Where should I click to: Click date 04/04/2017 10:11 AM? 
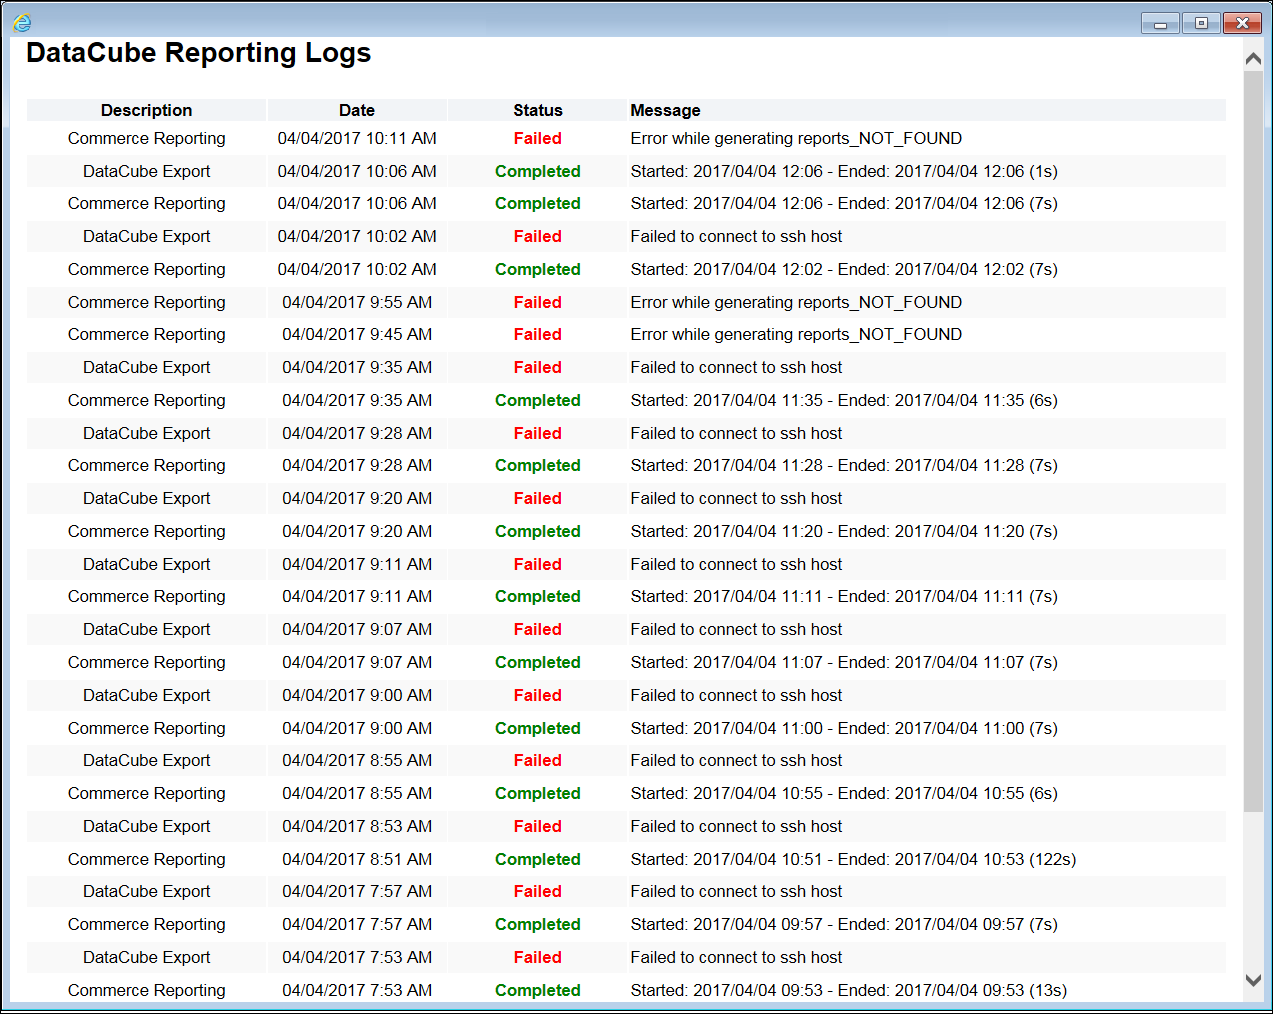[357, 138]
